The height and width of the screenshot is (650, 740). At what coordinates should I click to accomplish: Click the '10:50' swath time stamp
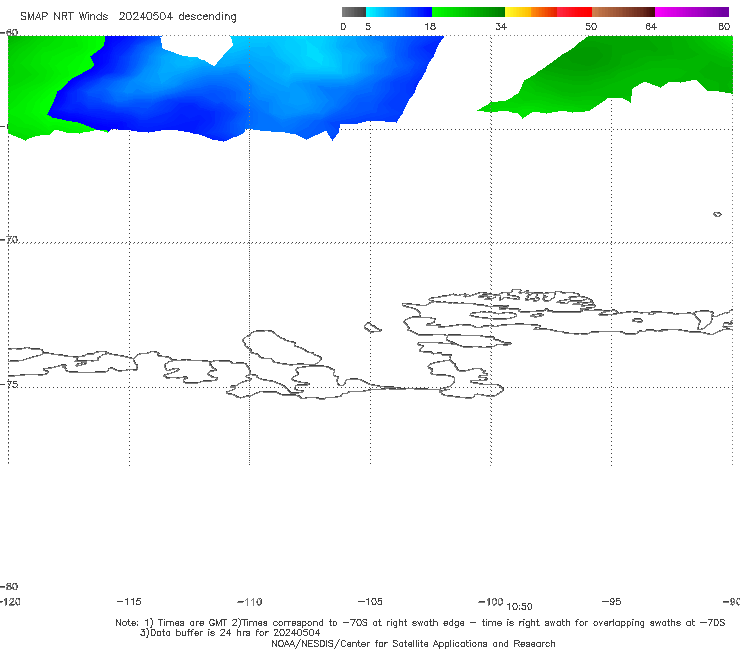click(519, 607)
